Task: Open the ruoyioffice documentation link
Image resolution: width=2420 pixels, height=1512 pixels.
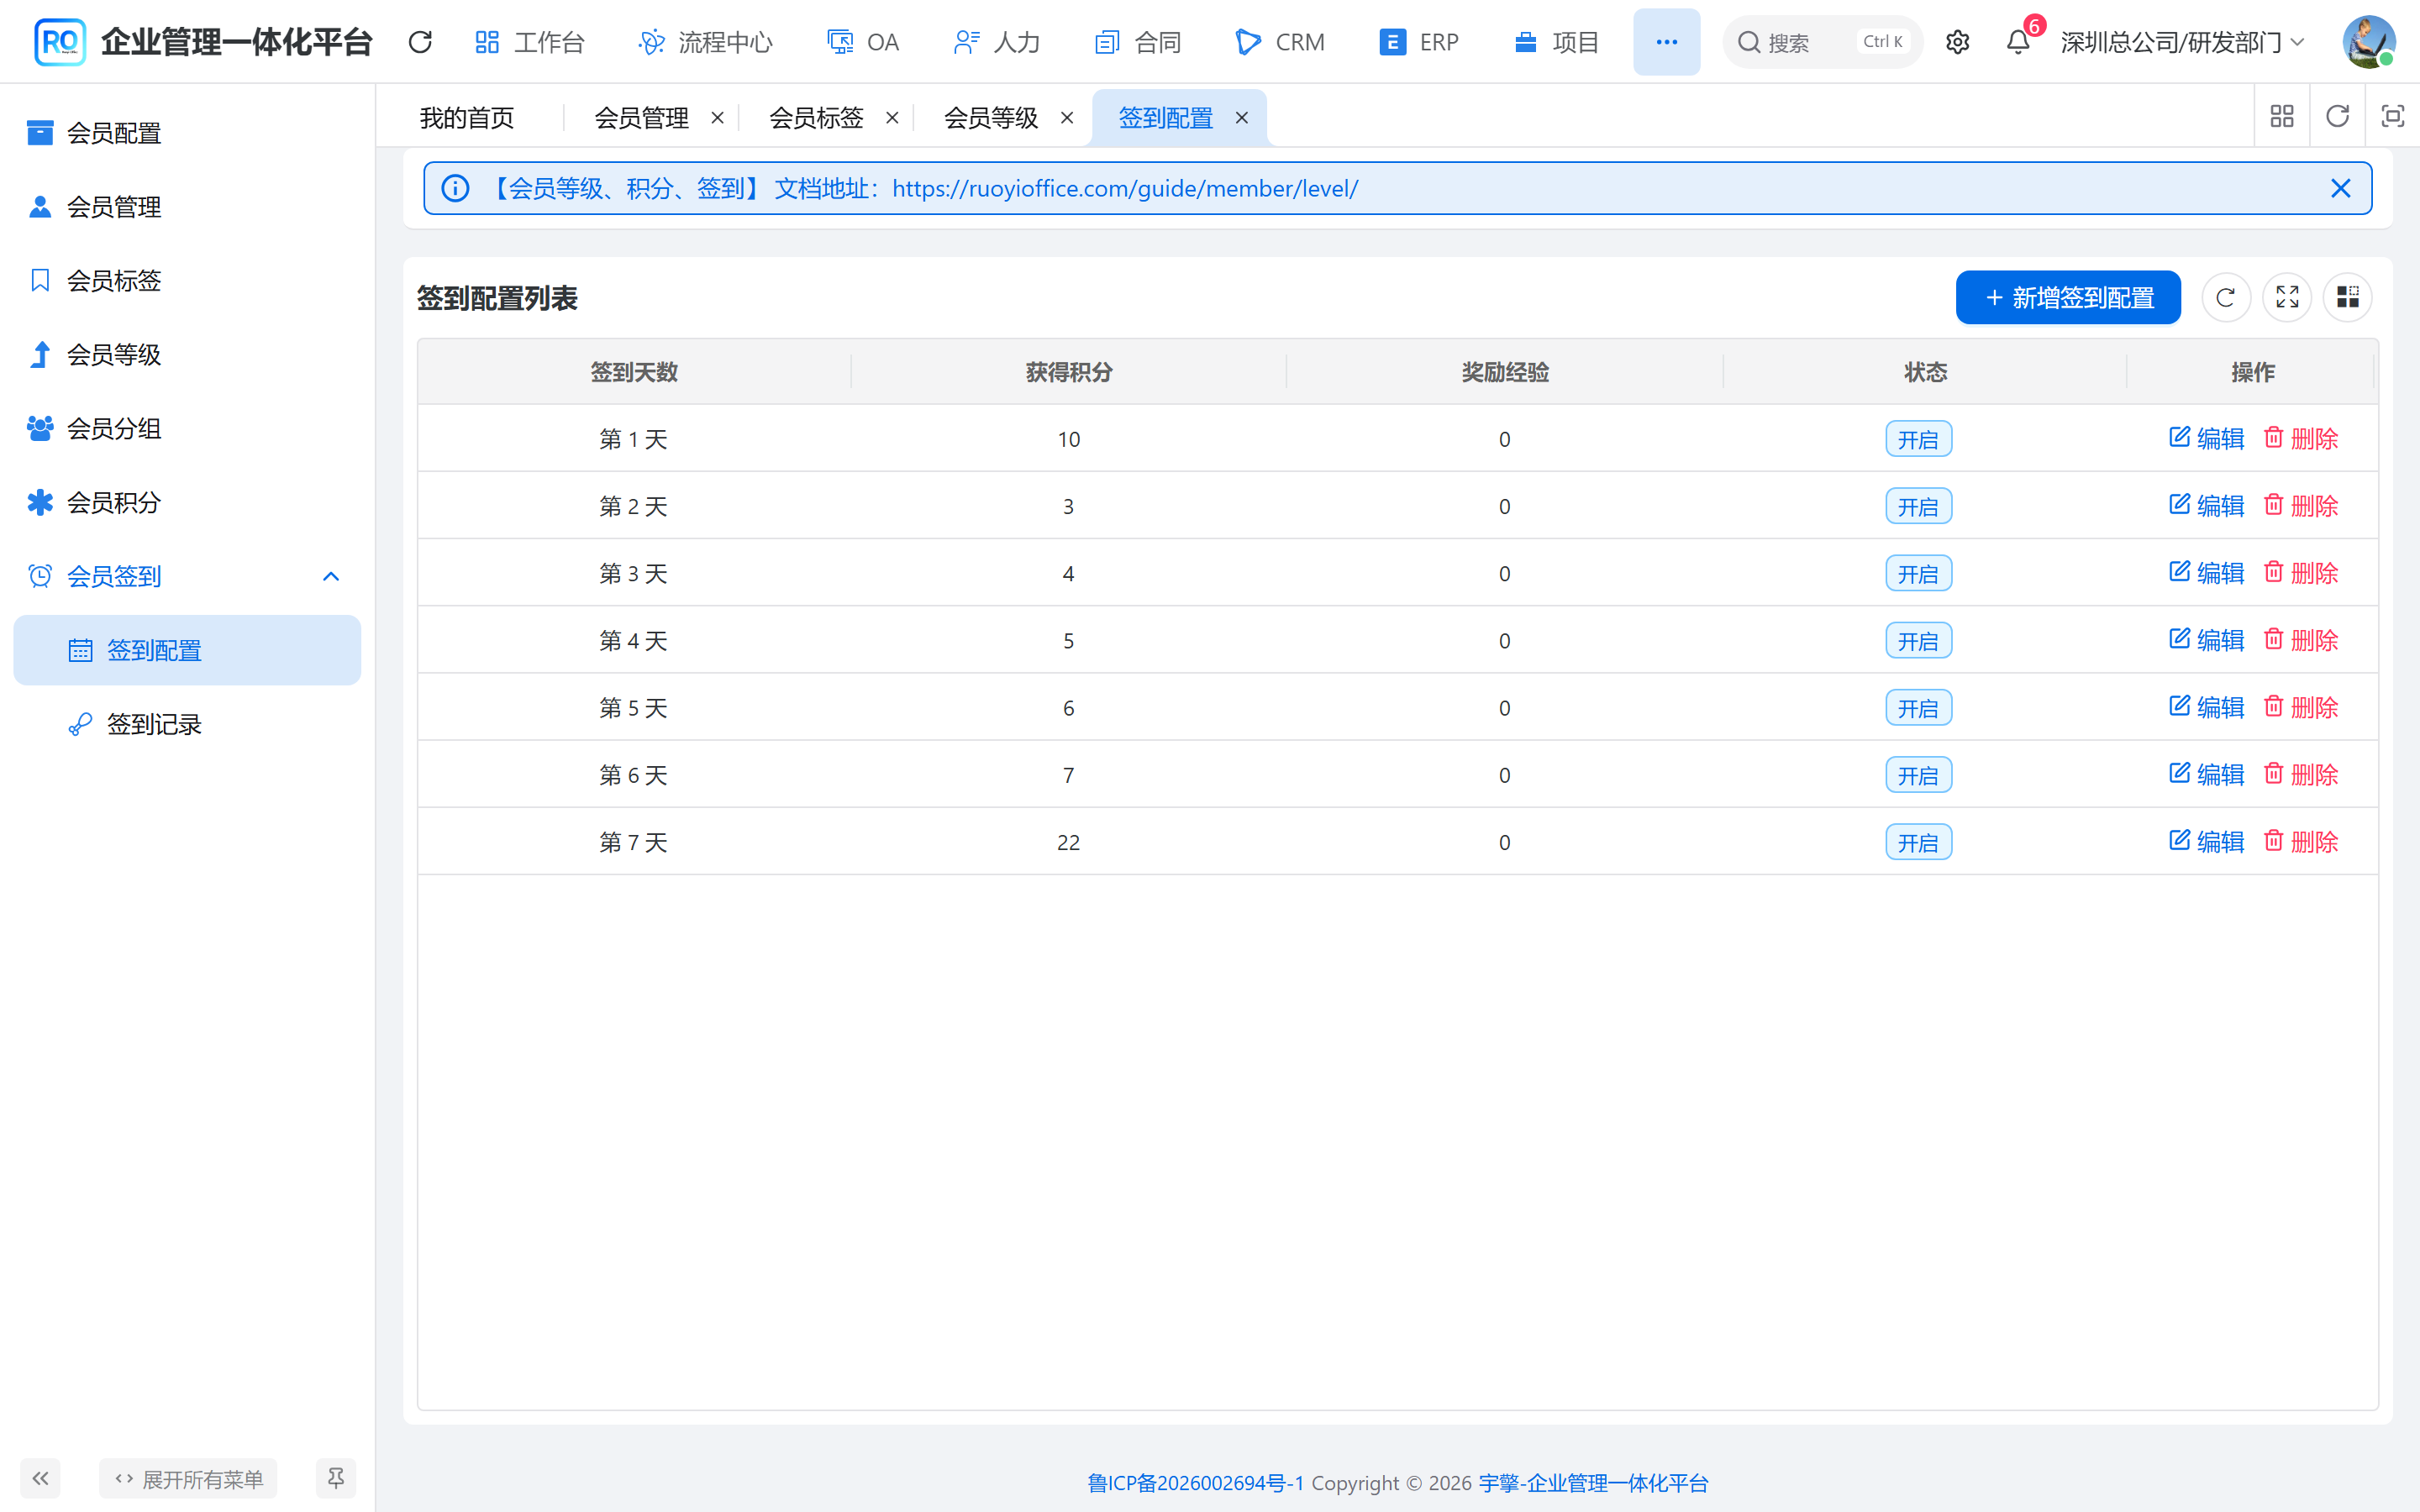Action: click(1125, 188)
